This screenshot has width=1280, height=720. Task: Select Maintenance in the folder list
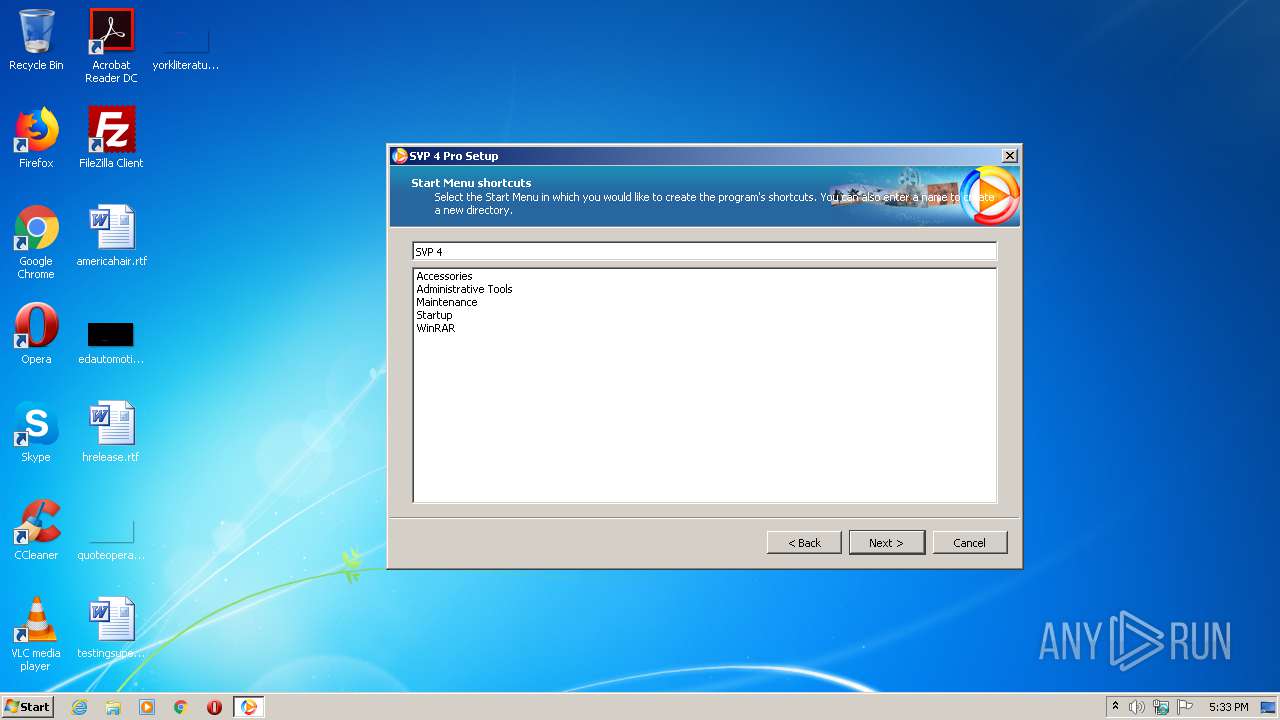[x=447, y=302]
